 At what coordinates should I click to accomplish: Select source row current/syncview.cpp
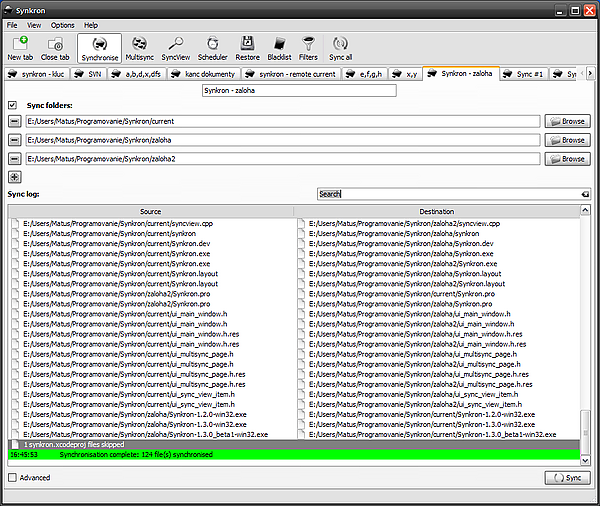click(x=118, y=224)
